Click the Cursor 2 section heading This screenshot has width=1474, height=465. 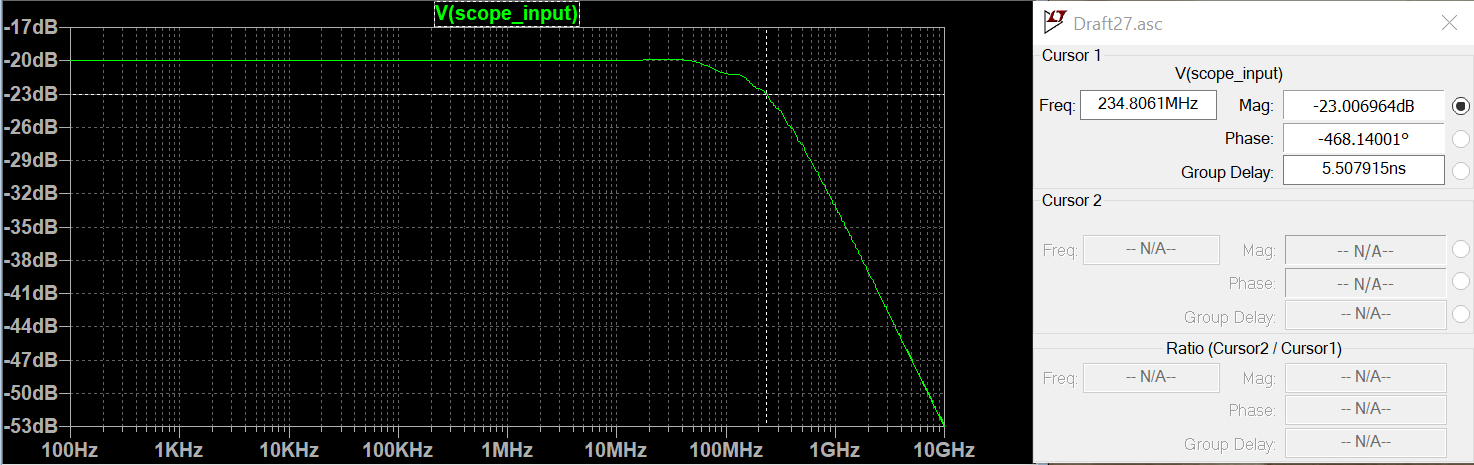pos(1072,200)
